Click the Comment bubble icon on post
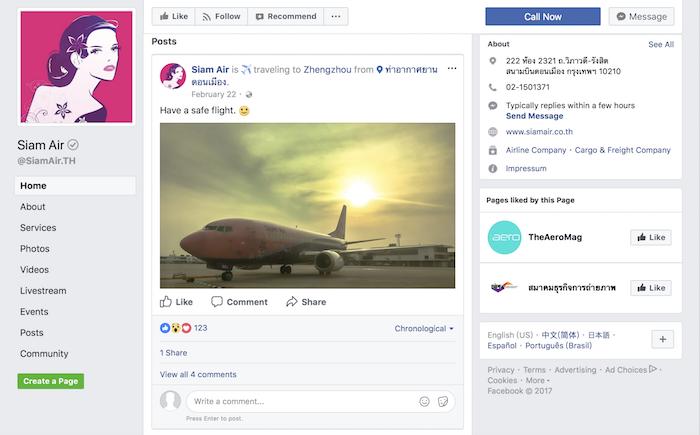This screenshot has height=435, width=700. tap(217, 302)
